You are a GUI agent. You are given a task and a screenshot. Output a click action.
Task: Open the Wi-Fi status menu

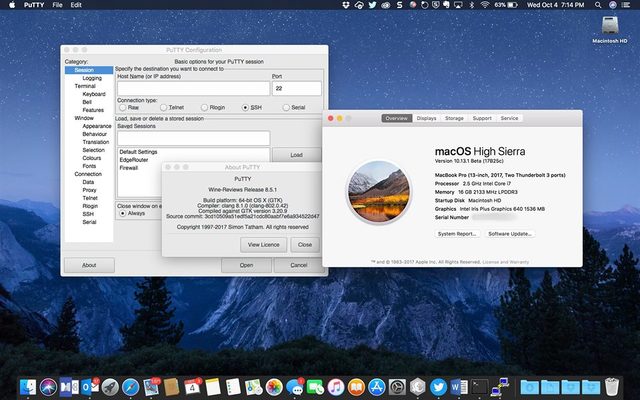[485, 5]
